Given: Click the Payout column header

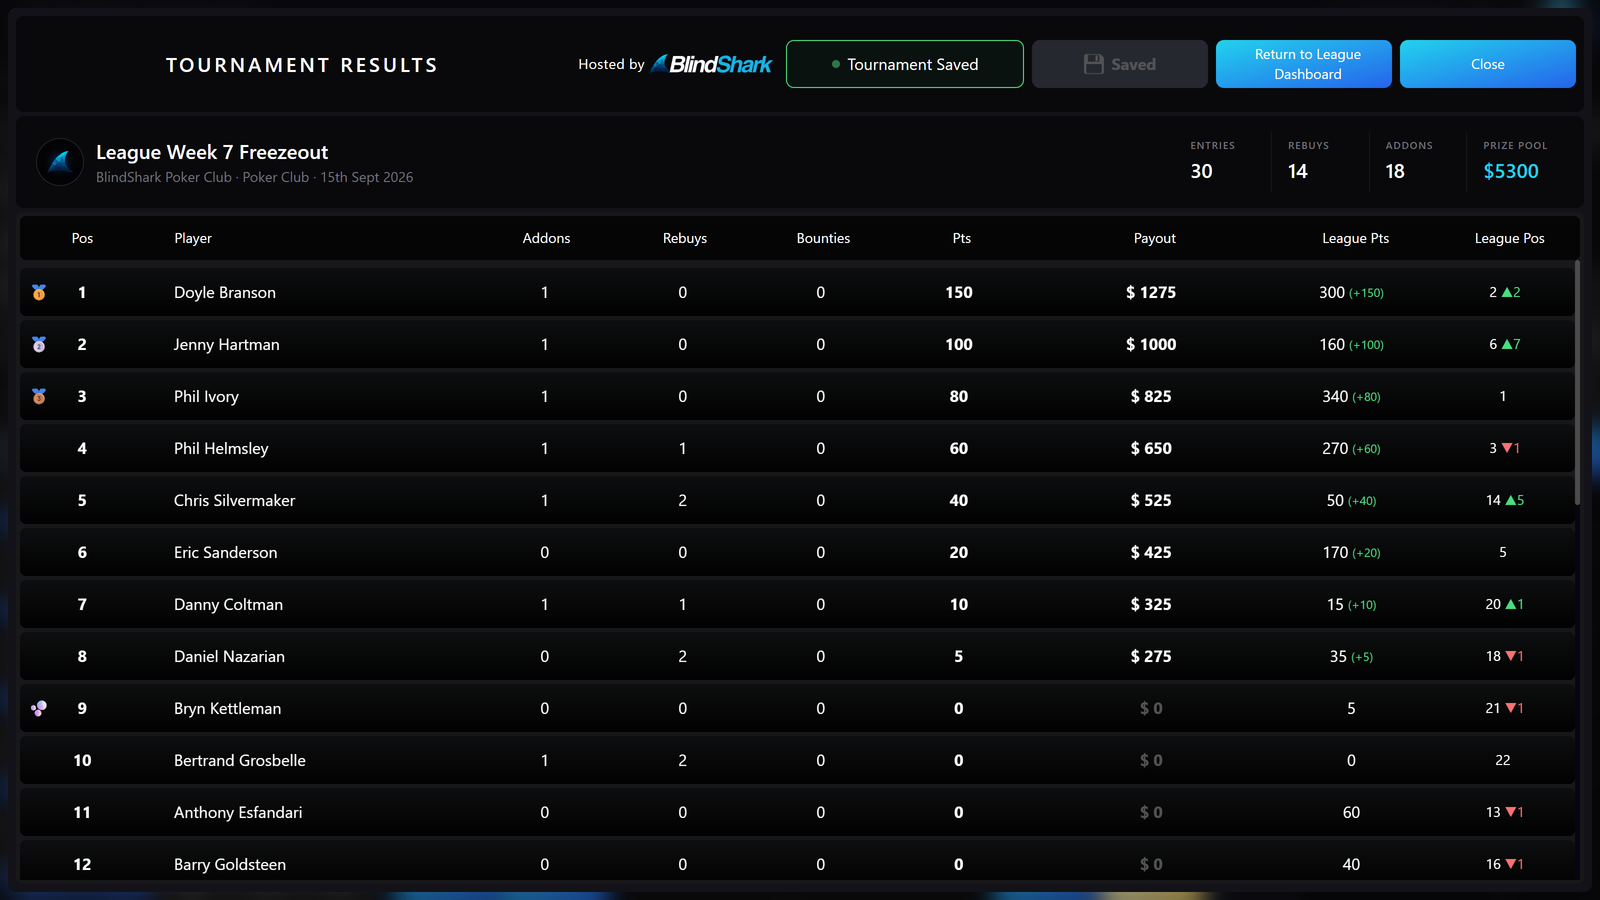Looking at the screenshot, I should [x=1155, y=238].
